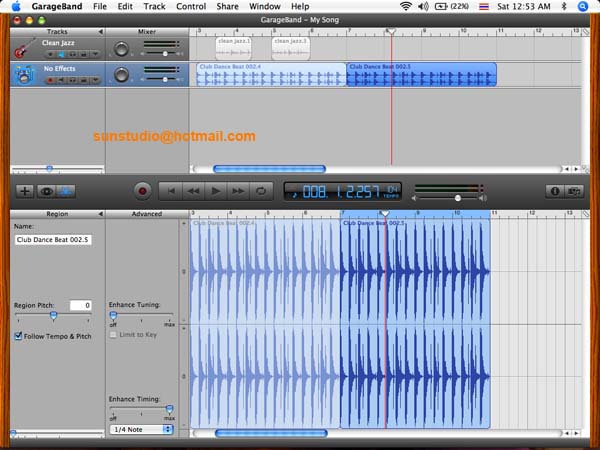
Task: Click the battery status icon
Action: point(441,7)
